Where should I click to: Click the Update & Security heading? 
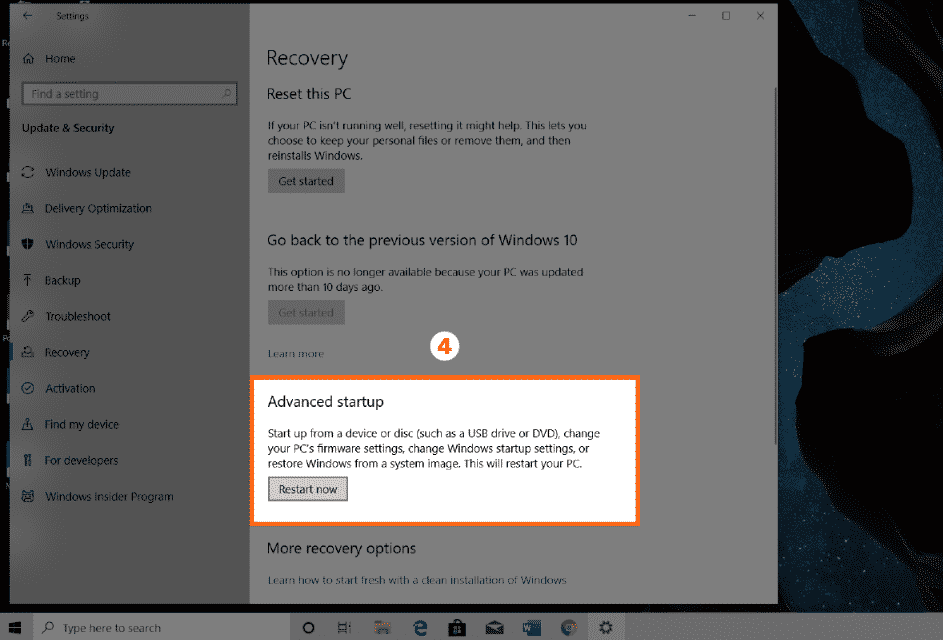68,128
